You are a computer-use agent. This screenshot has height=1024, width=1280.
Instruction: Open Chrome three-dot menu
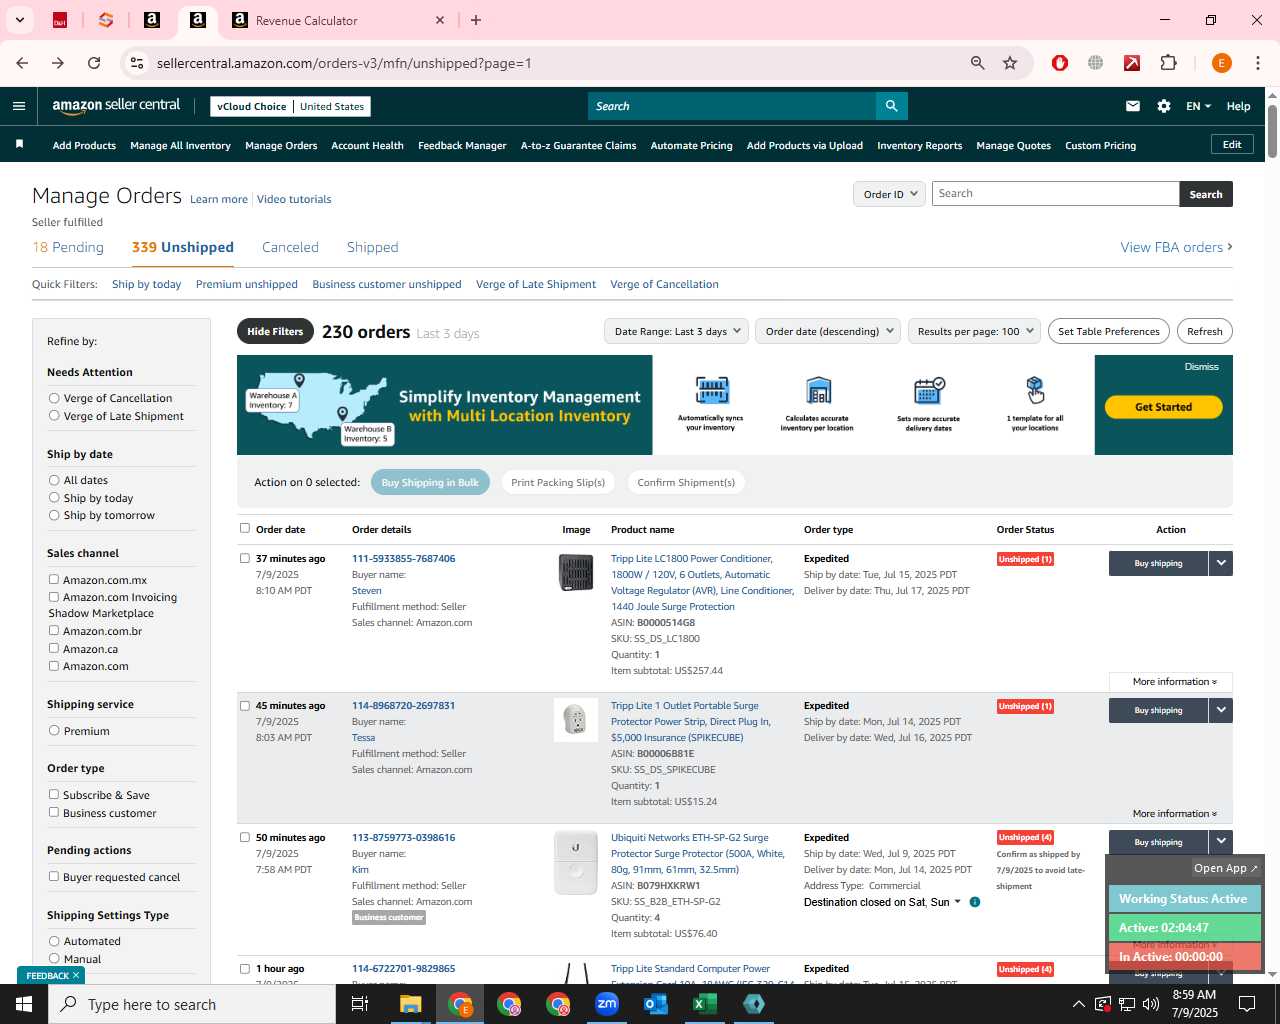(x=1258, y=63)
